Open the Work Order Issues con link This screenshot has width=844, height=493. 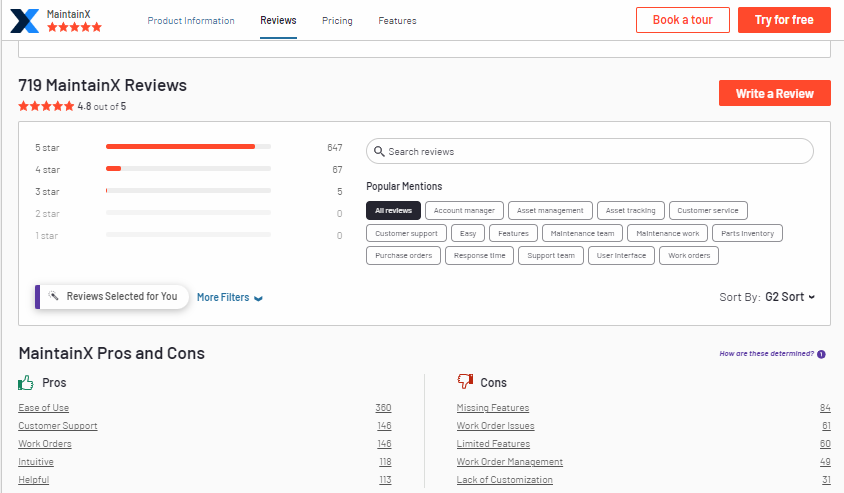pyautogui.click(x=496, y=426)
